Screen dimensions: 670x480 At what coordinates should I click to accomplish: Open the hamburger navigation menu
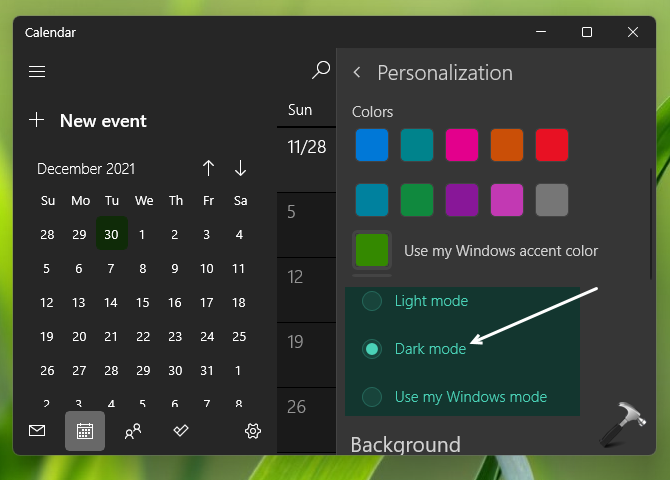(37, 72)
